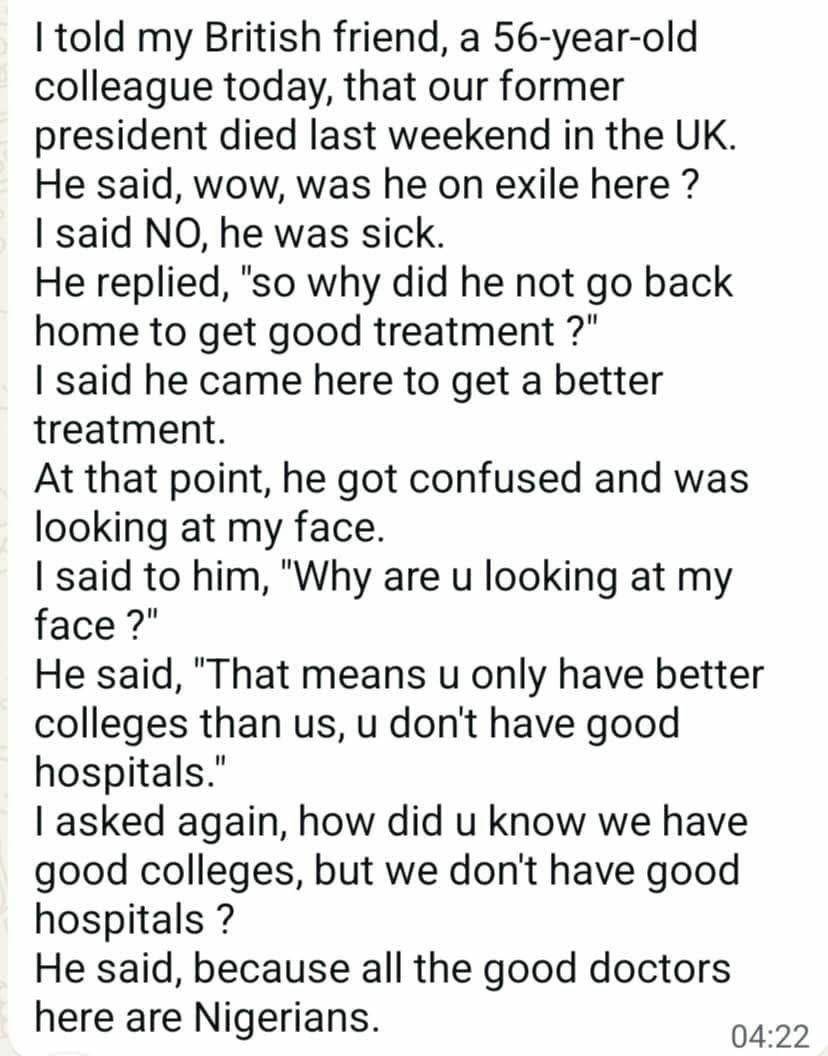The image size is (828, 1056).
Task: Click the line "good colleges, but we don't have good"
Action: [x=387, y=871]
